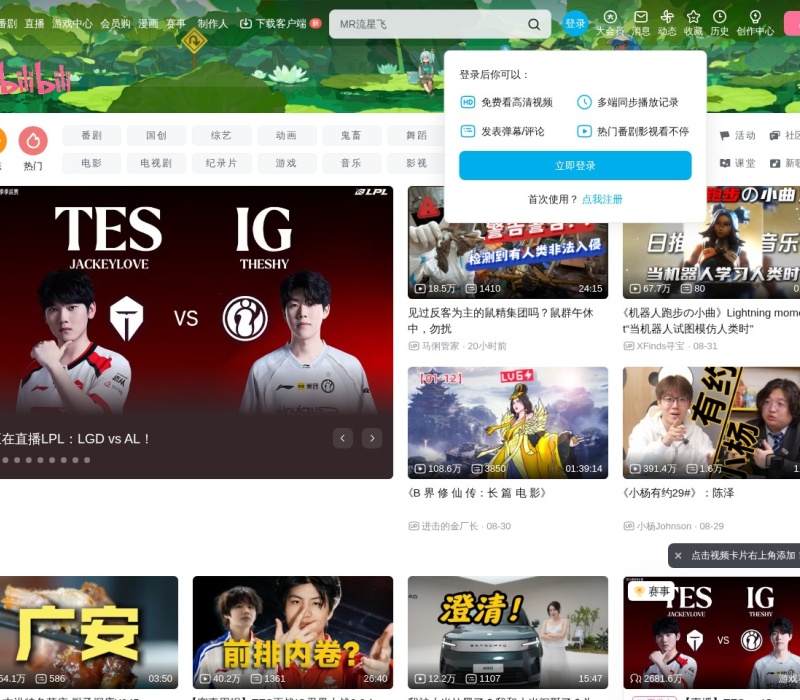Select the 游戏 category button
800x700 pixels.
(286, 163)
